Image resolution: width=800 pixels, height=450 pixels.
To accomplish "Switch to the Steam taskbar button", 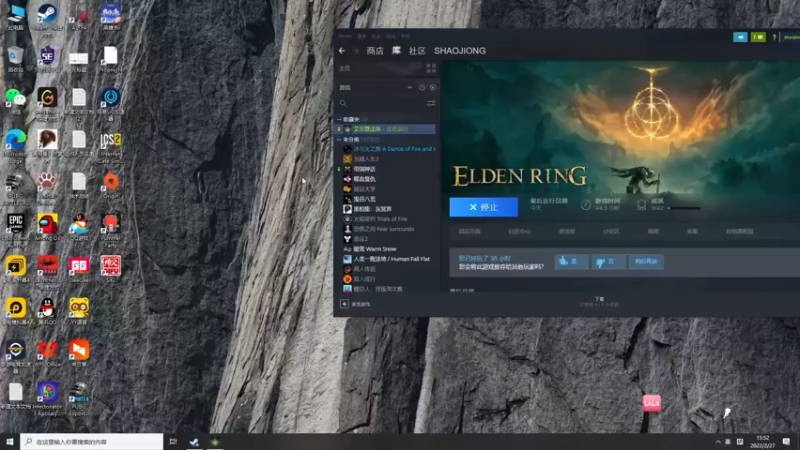I will 194,441.
